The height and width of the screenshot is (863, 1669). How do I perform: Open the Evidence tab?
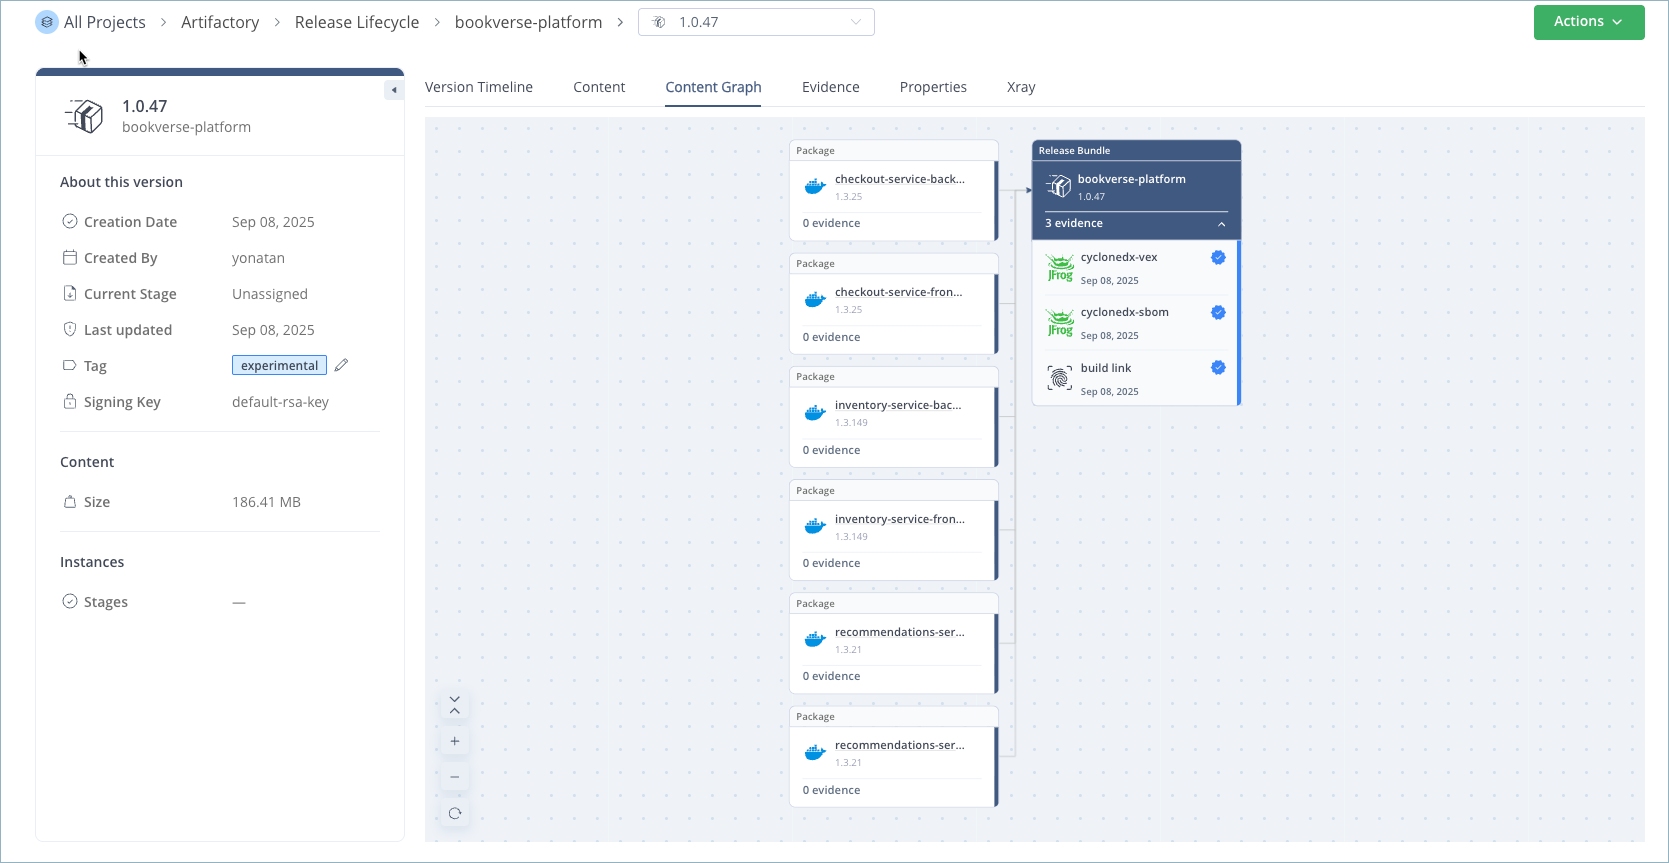[830, 87]
